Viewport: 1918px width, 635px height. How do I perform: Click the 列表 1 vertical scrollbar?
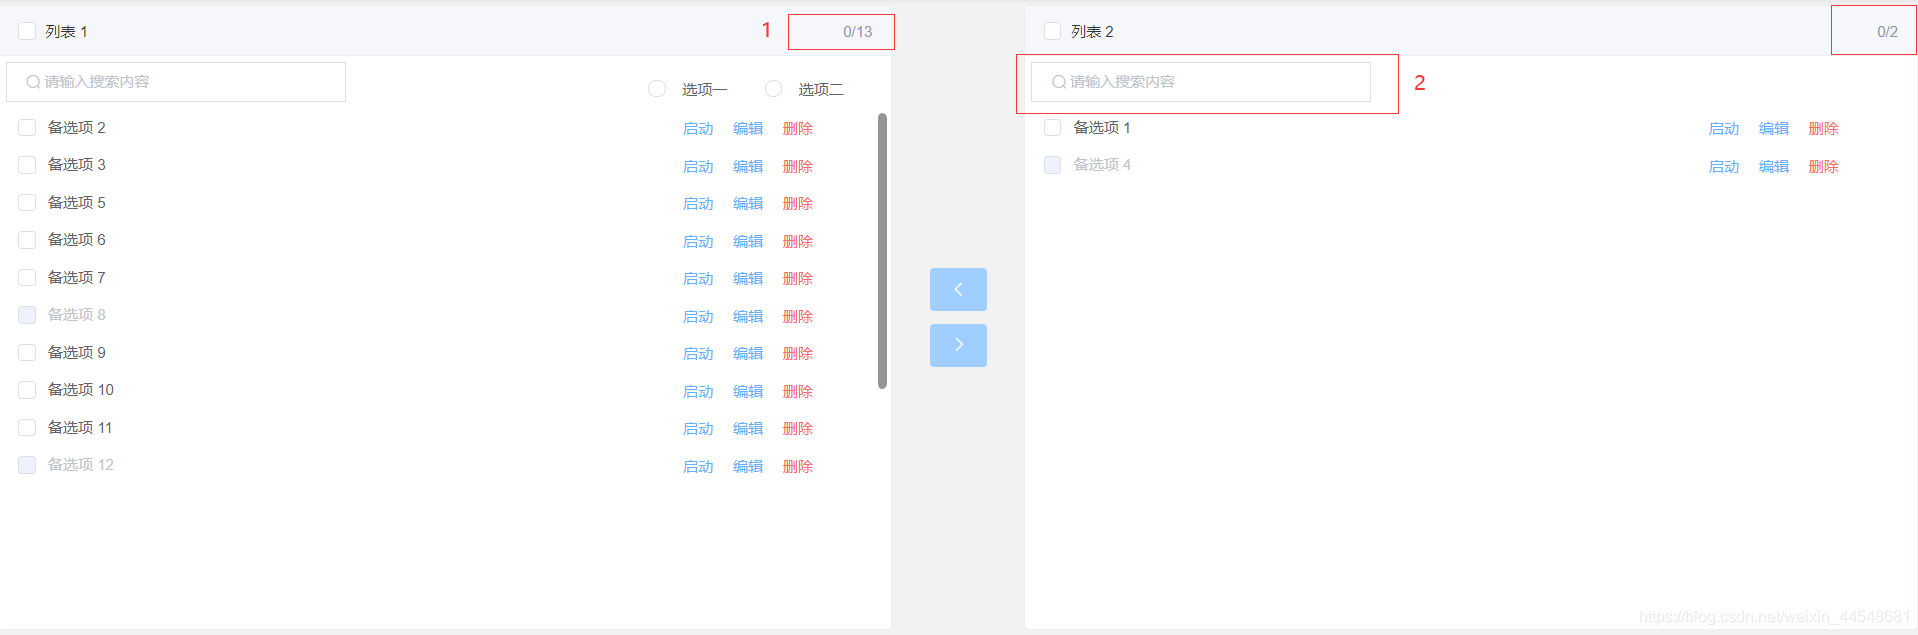click(882, 250)
